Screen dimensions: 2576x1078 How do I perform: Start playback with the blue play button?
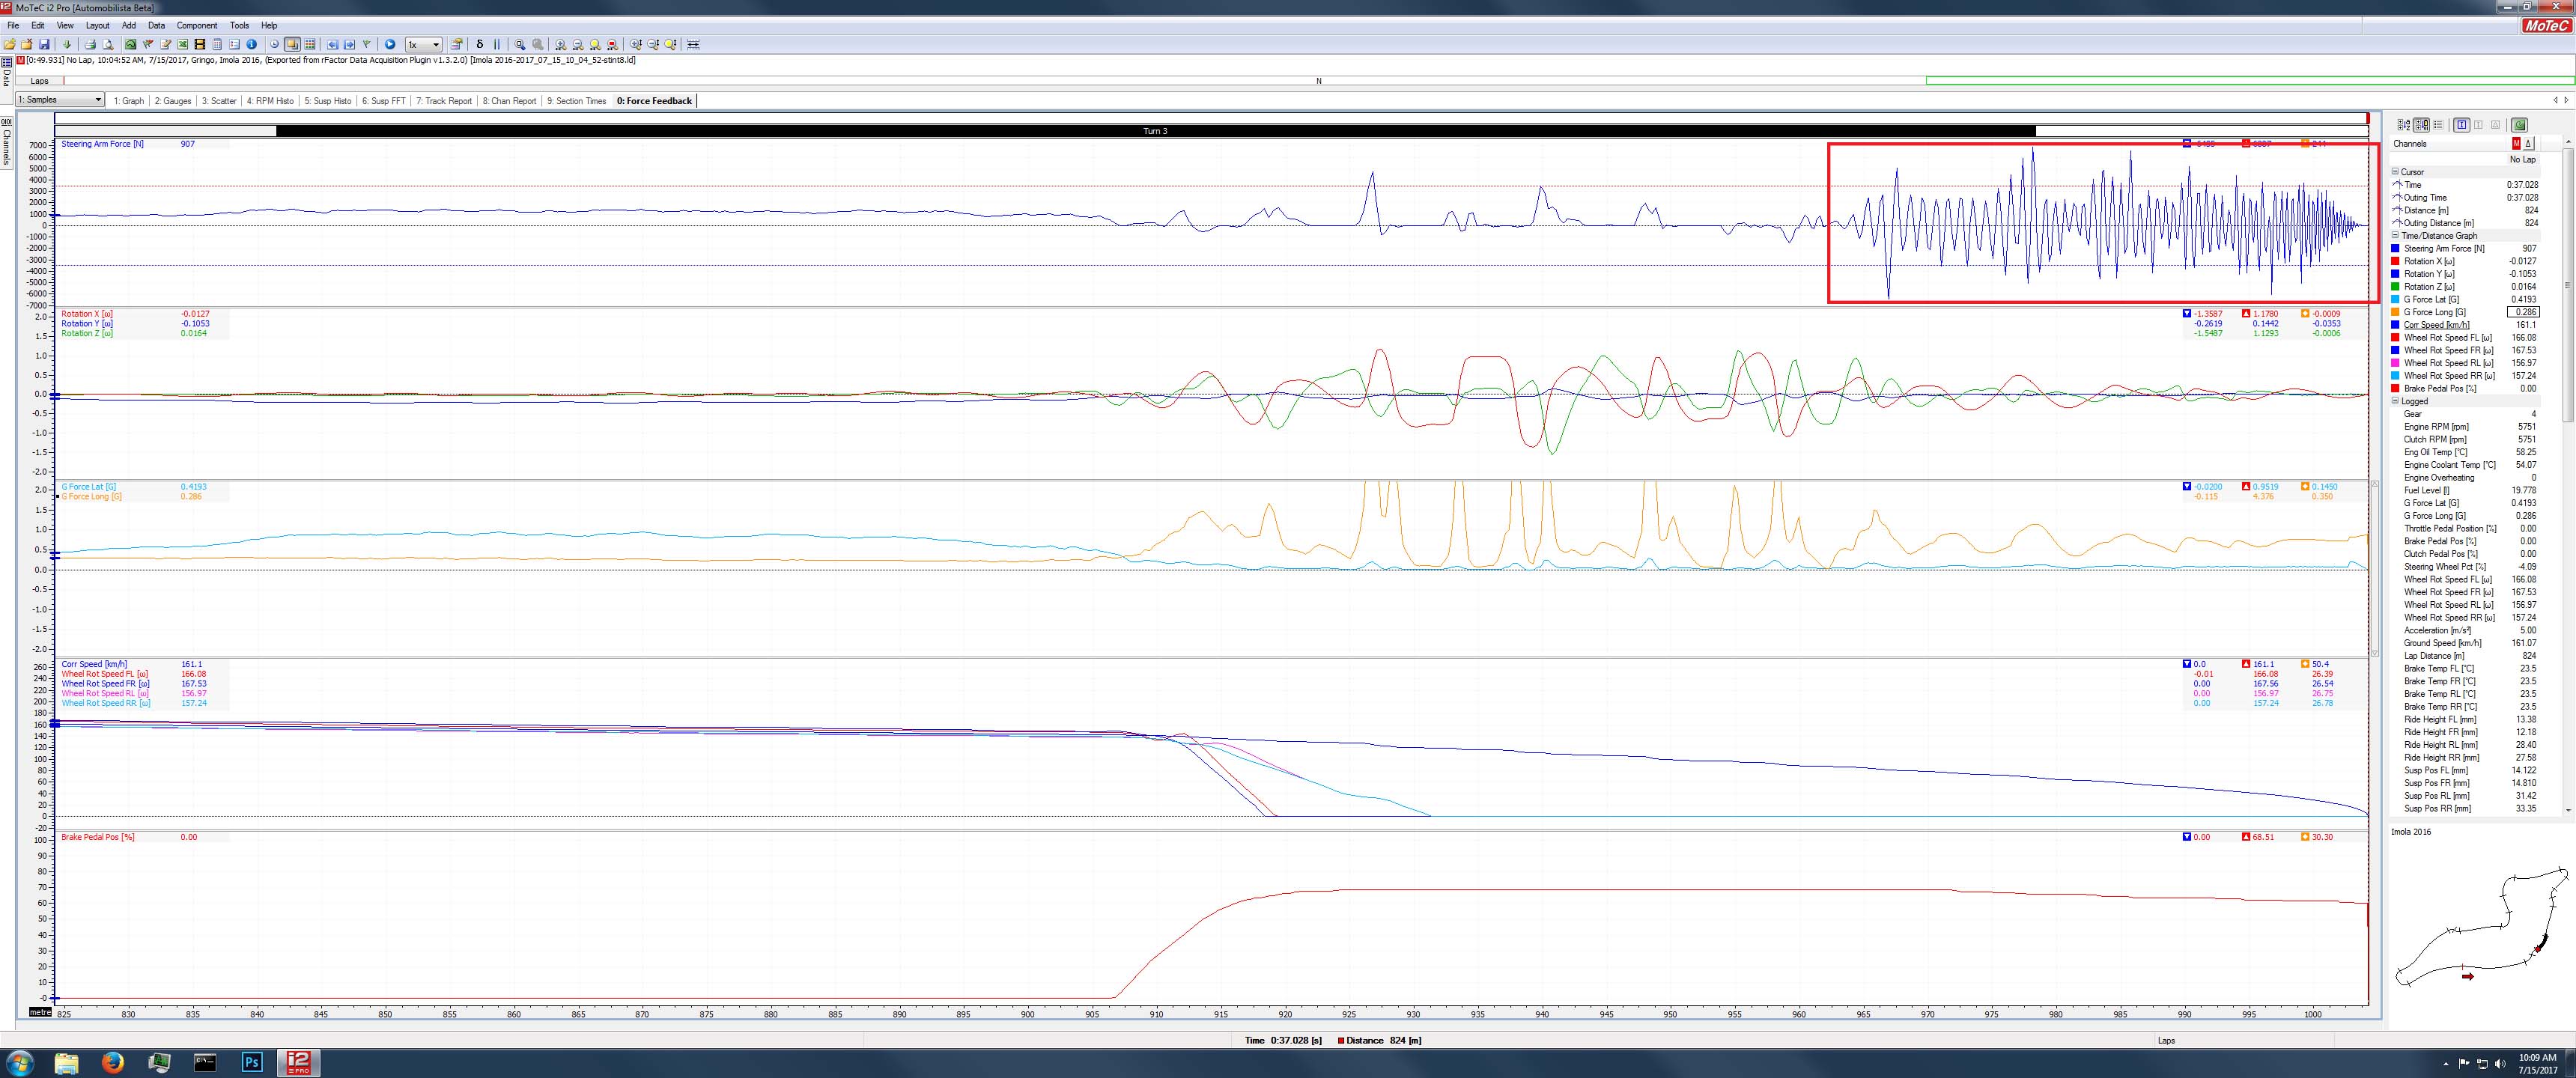(390, 44)
